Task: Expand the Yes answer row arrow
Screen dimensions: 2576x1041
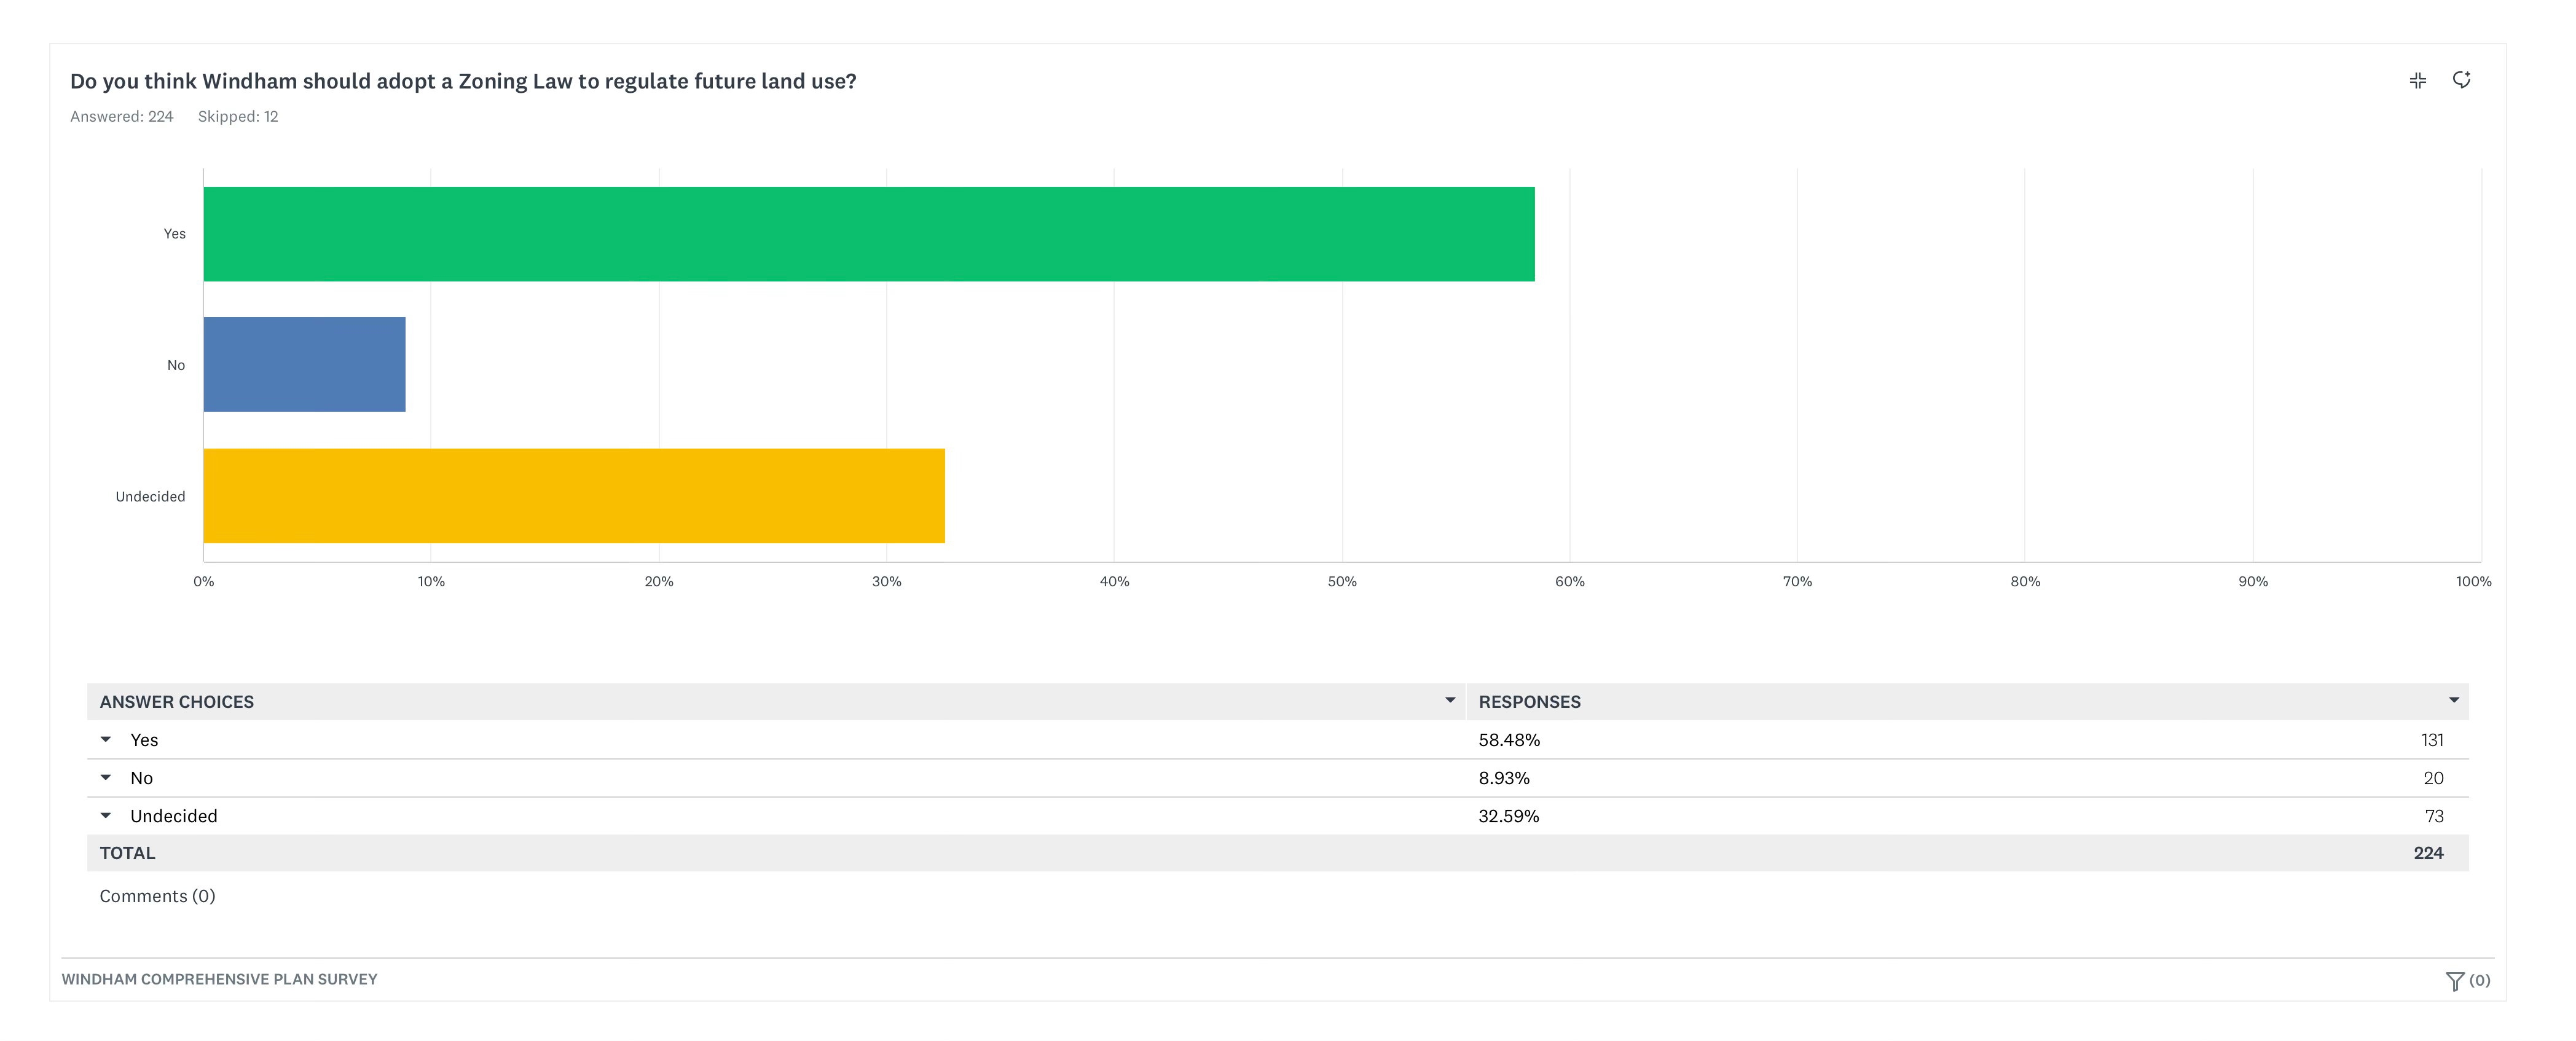Action: click(x=106, y=740)
